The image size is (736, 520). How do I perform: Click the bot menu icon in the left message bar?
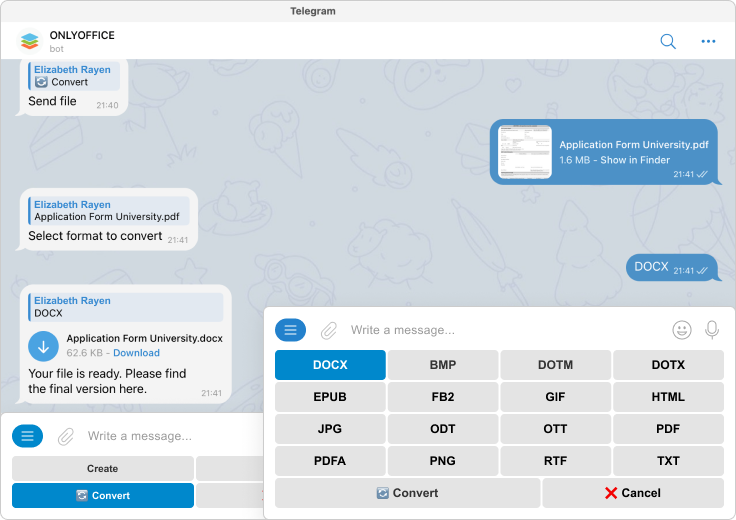tap(27, 436)
